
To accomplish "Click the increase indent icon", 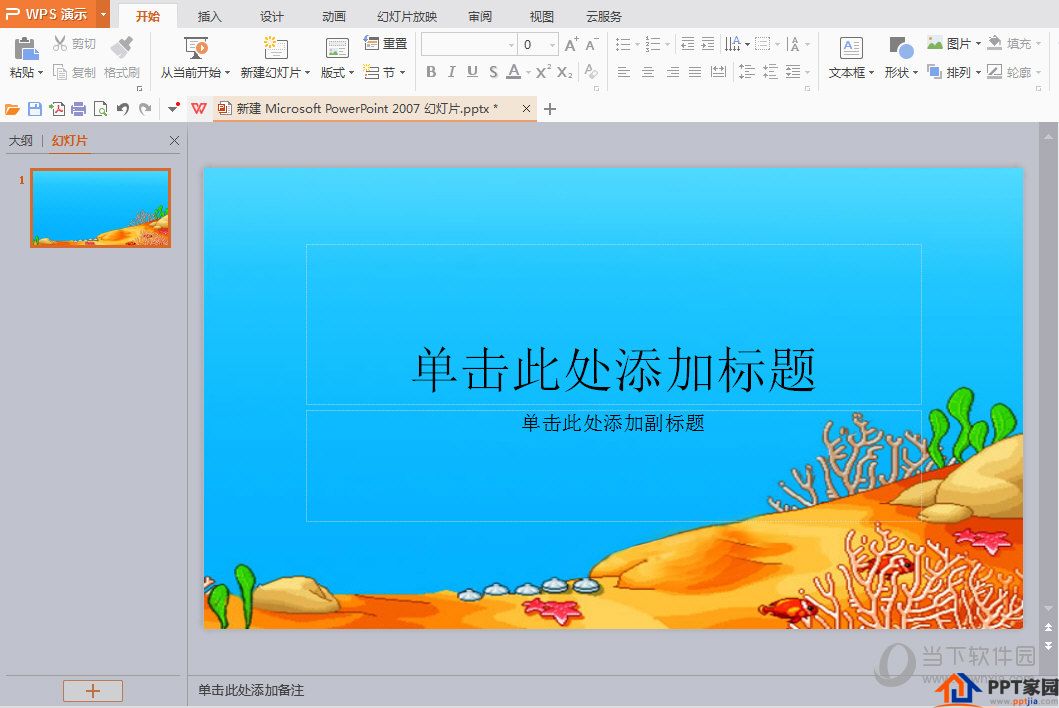I will pos(708,45).
